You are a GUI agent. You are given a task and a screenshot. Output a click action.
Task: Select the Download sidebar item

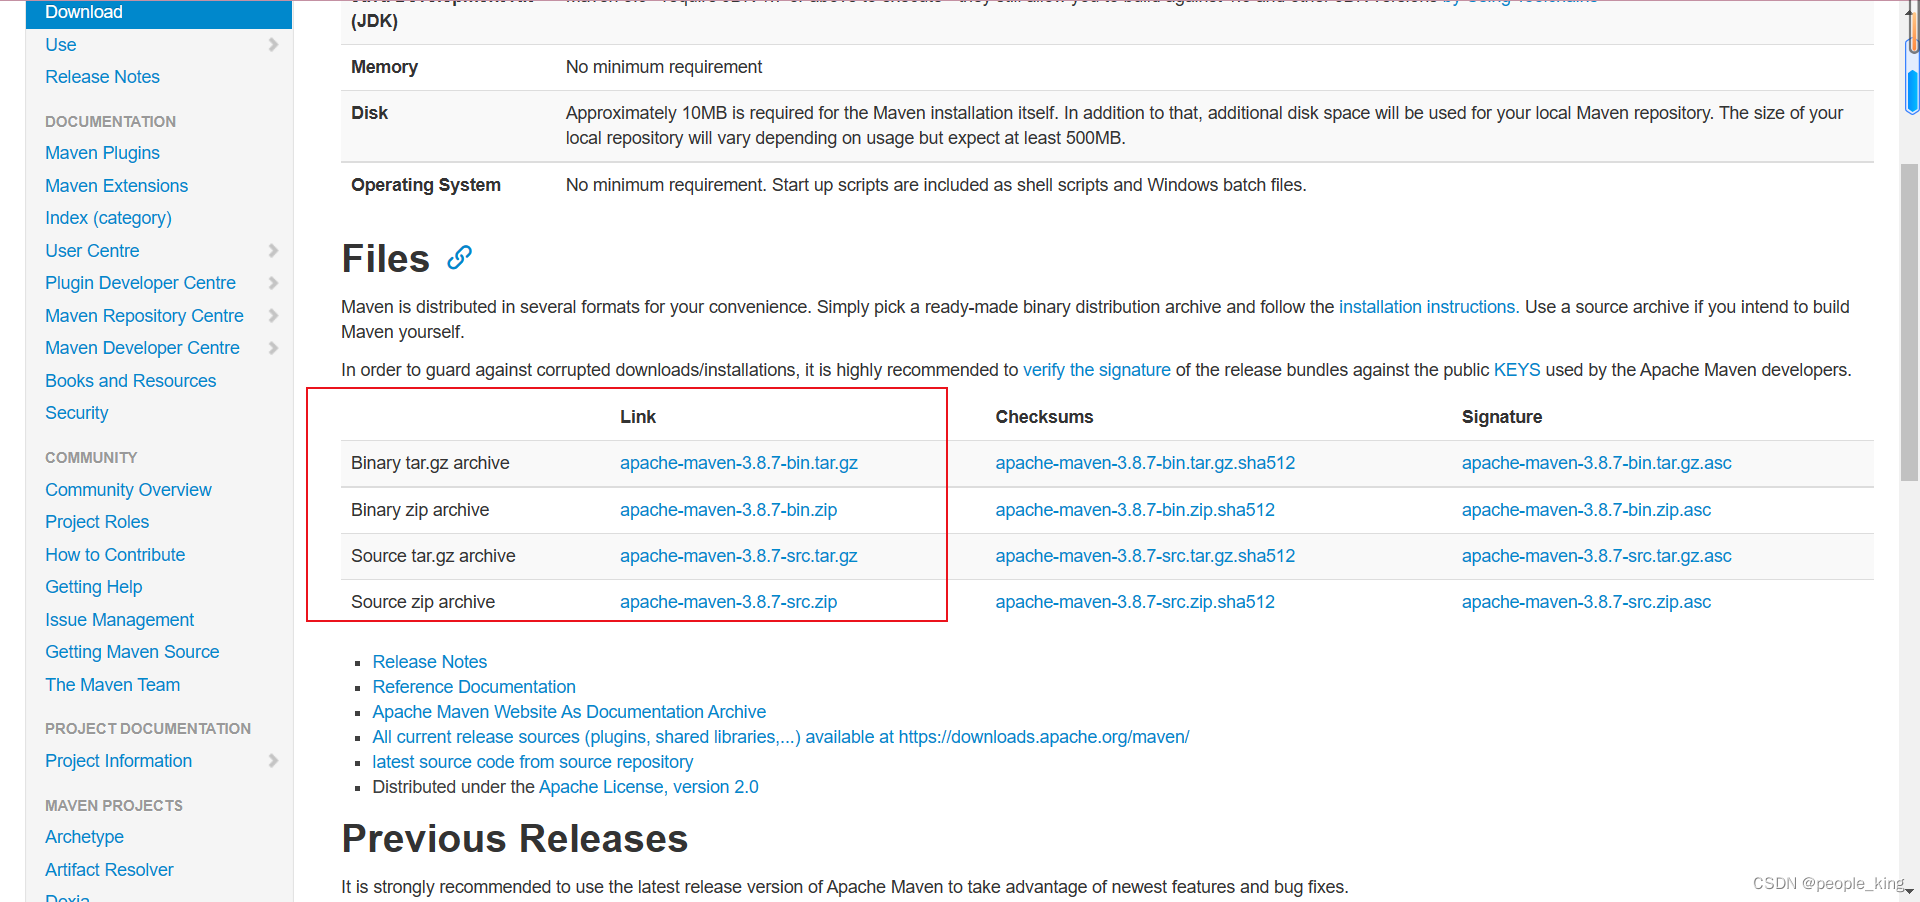[159, 13]
